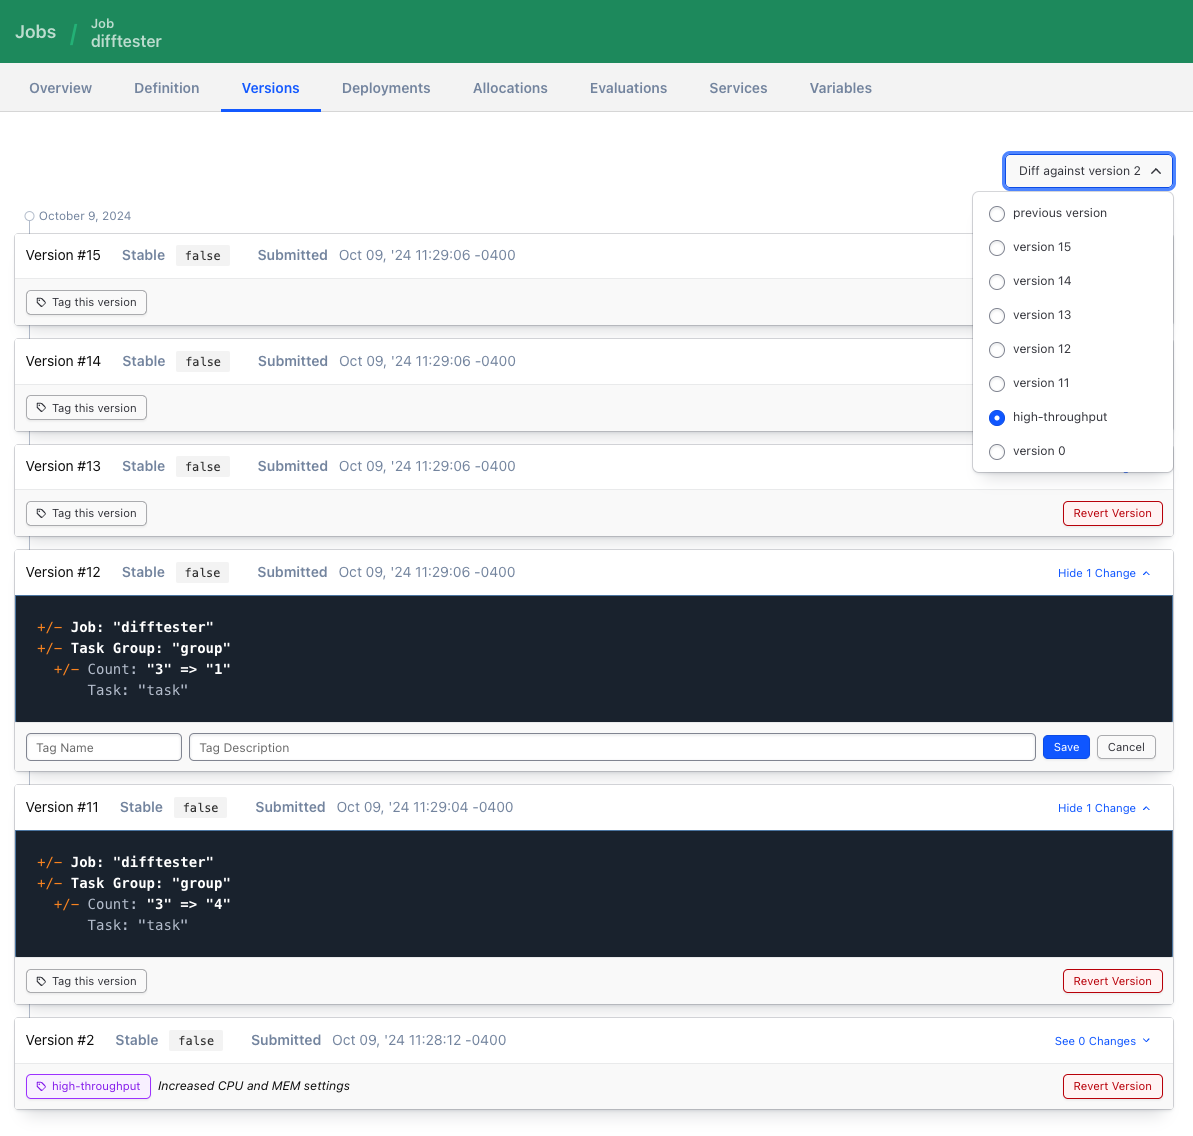Go to Jobs breadcrumb link
1193x1136 pixels.
click(35, 32)
